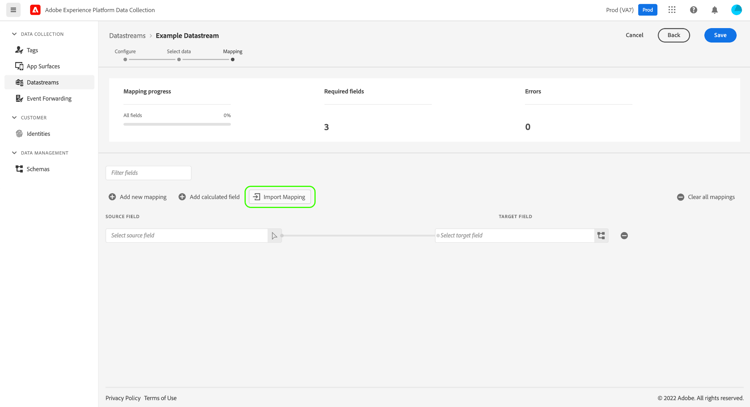Click the Datastreams sidebar icon

pyautogui.click(x=19, y=82)
